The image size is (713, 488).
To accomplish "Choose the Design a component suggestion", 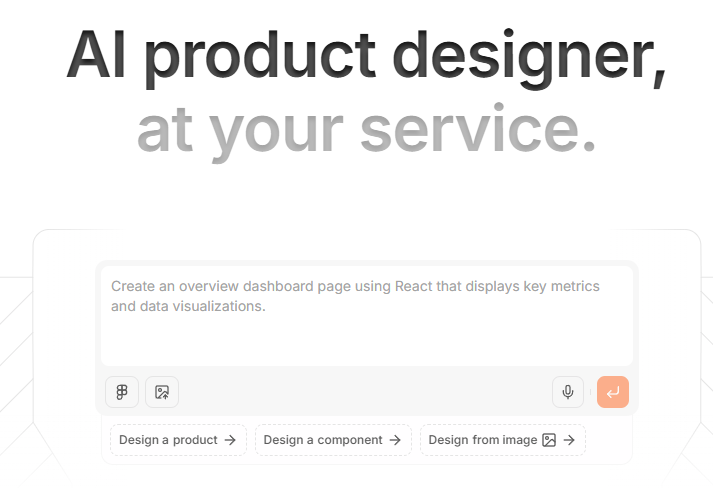I will click(x=333, y=440).
